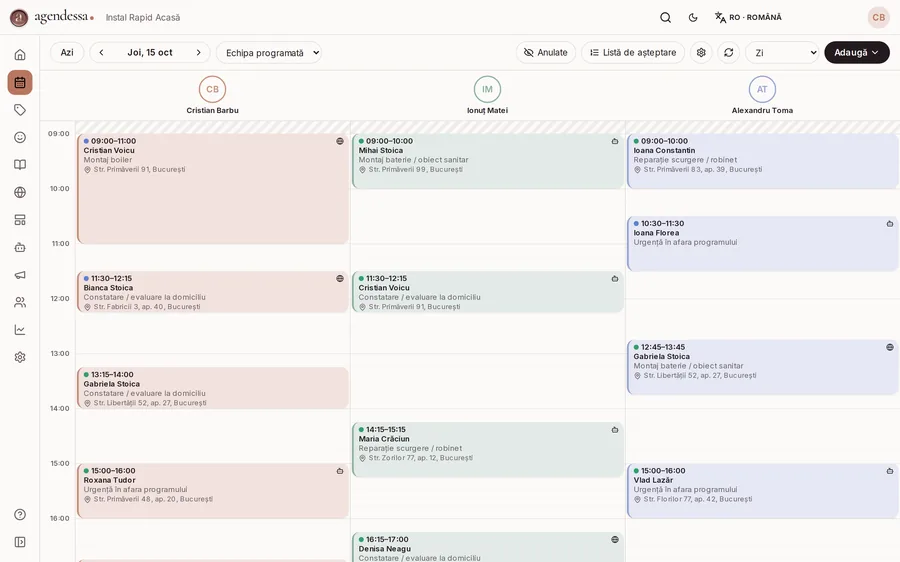
Task: Click icon on Roxana Tudor appointment
Action: pos(340,471)
